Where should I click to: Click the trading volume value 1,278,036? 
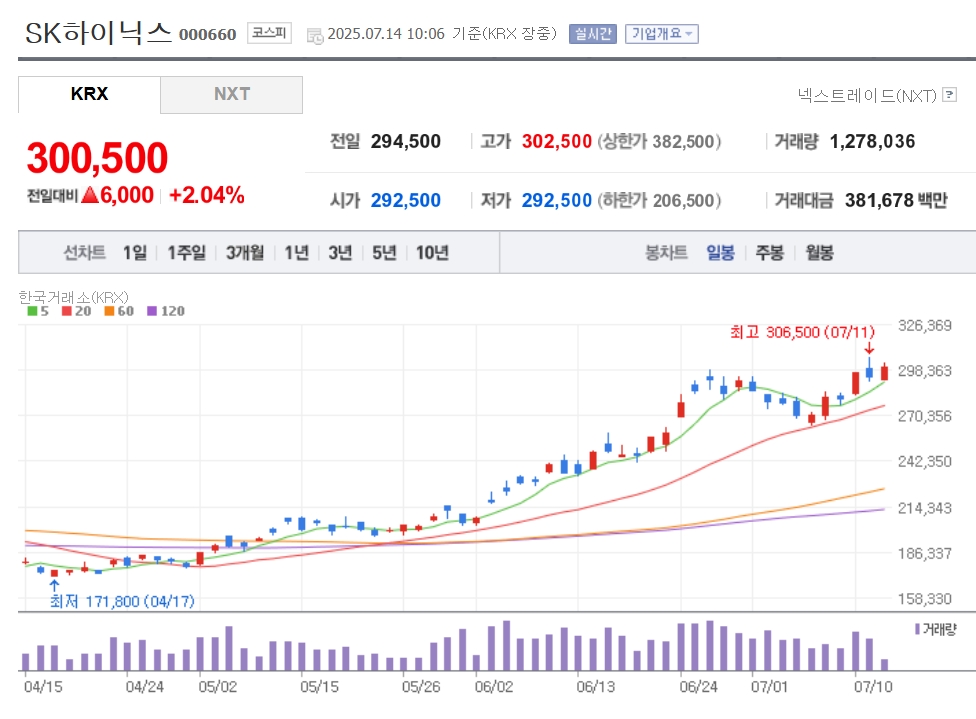872,141
